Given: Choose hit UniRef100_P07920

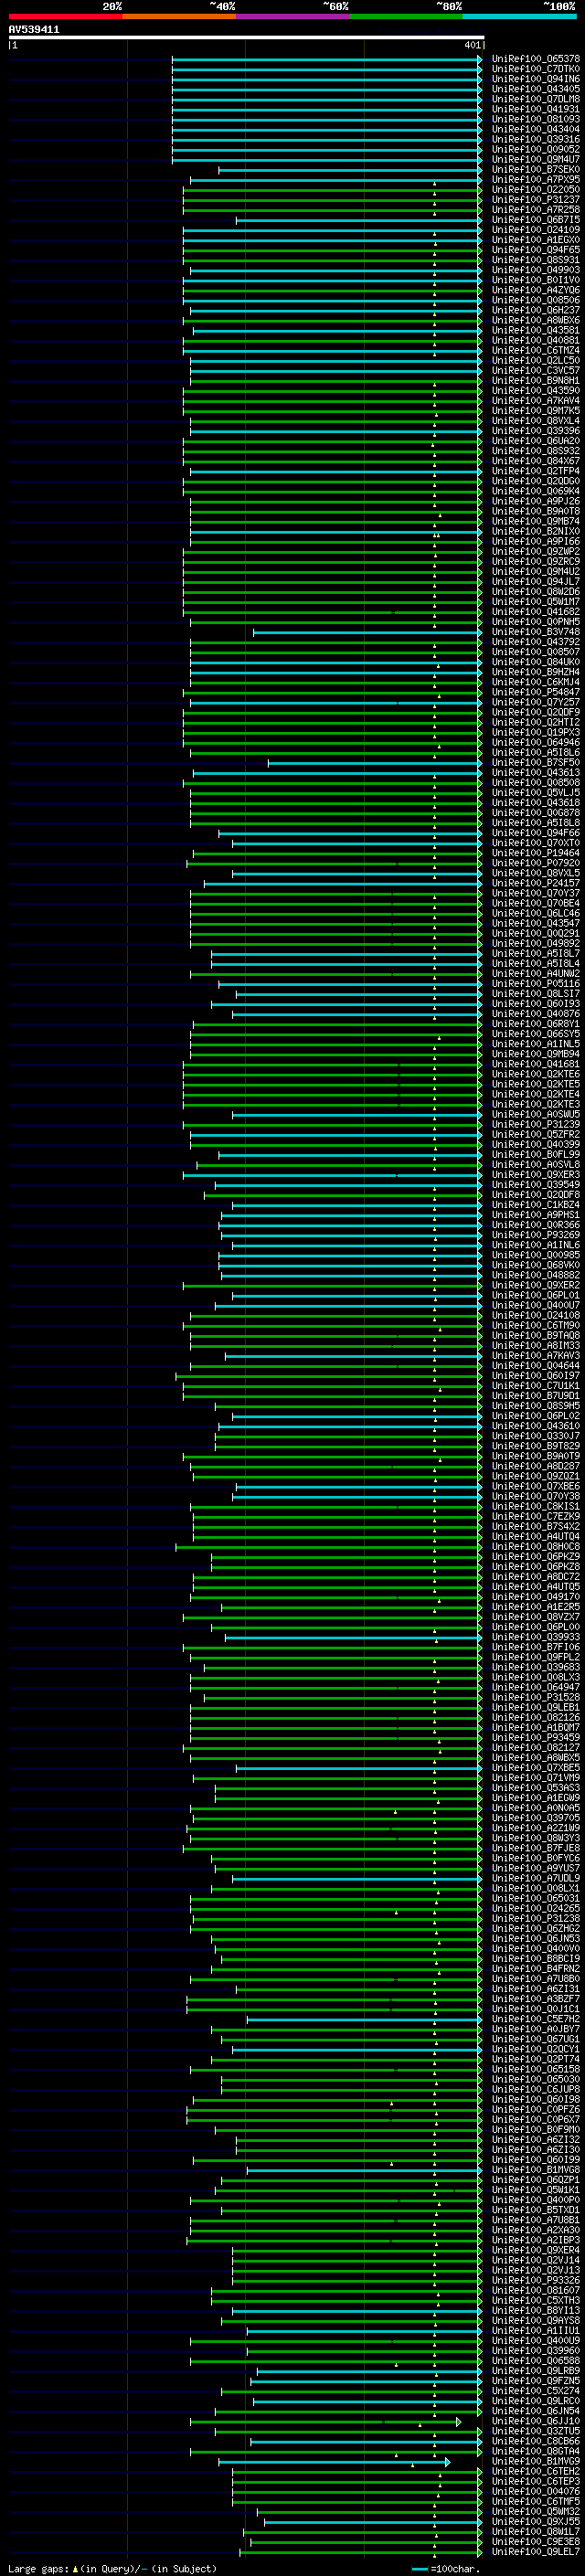Looking at the screenshot, I should coord(536,863).
